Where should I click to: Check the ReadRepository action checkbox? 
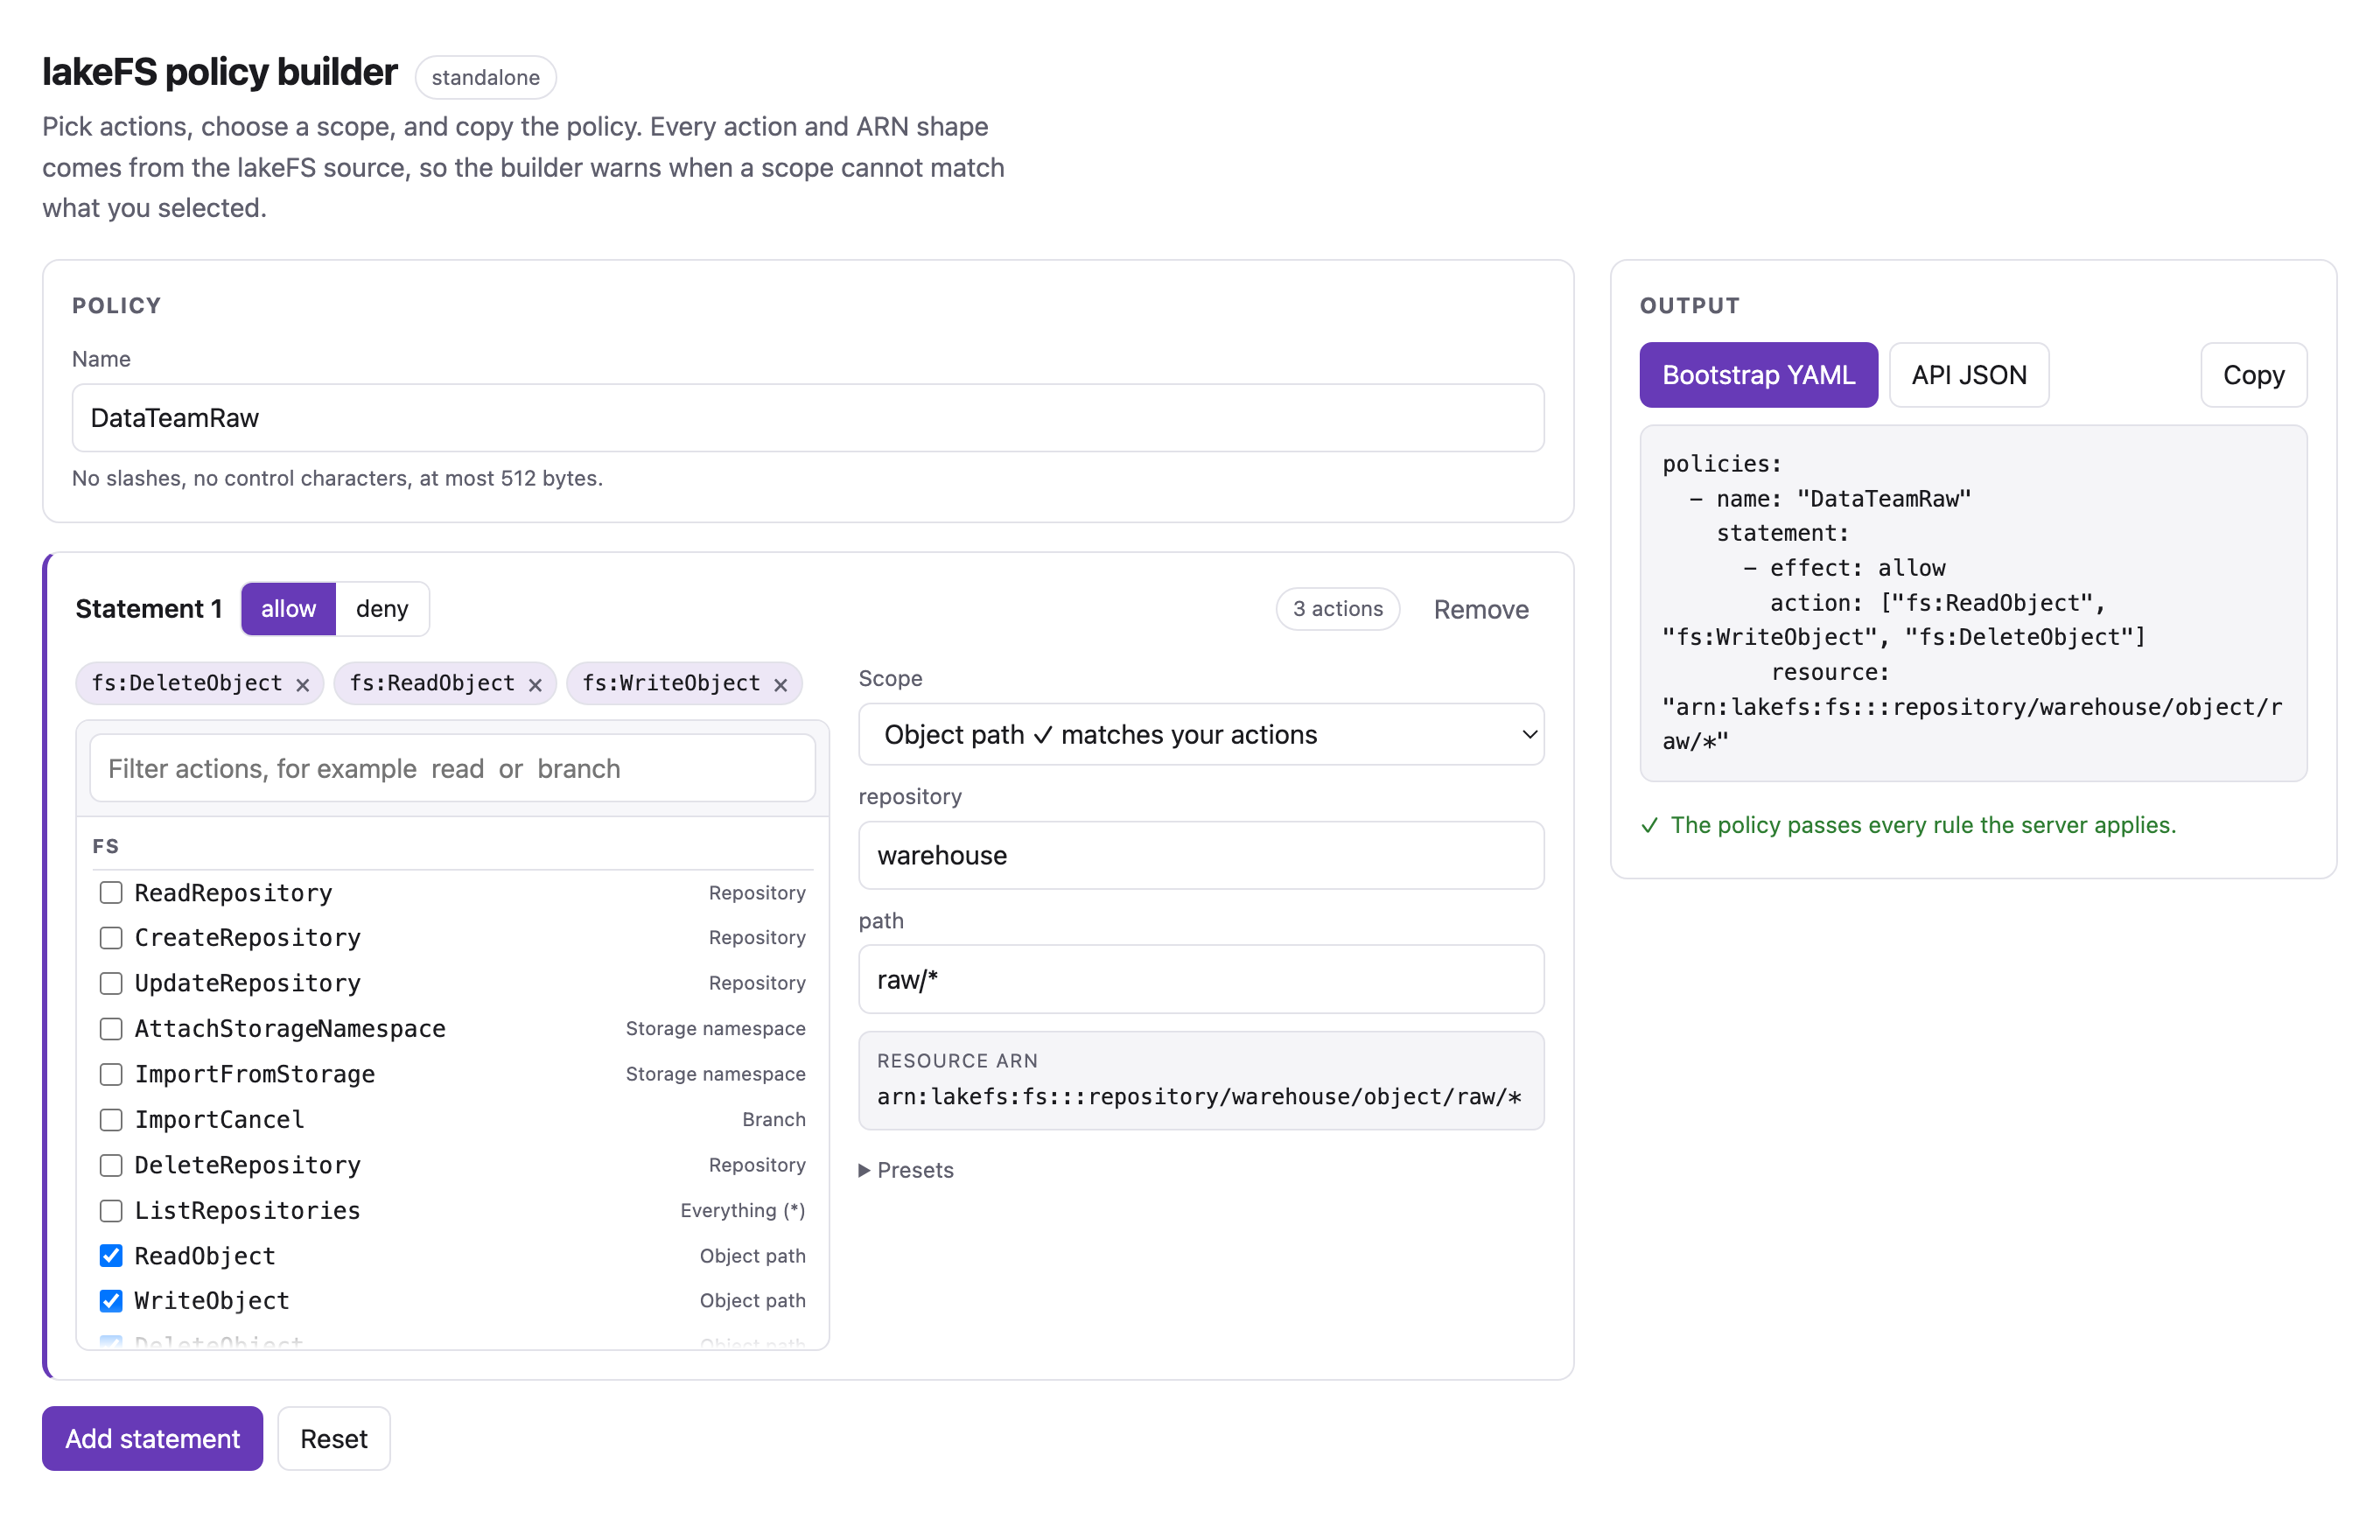tap(111, 893)
